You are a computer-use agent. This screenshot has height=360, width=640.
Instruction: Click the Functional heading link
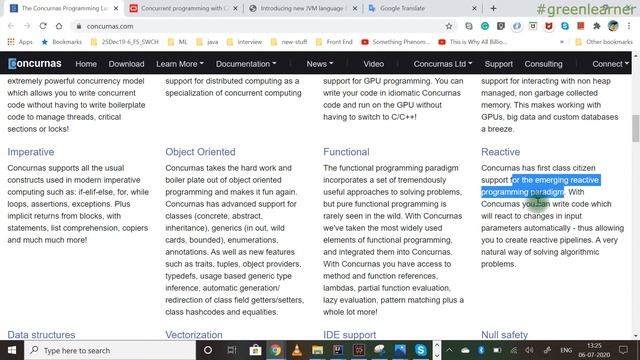(346, 152)
